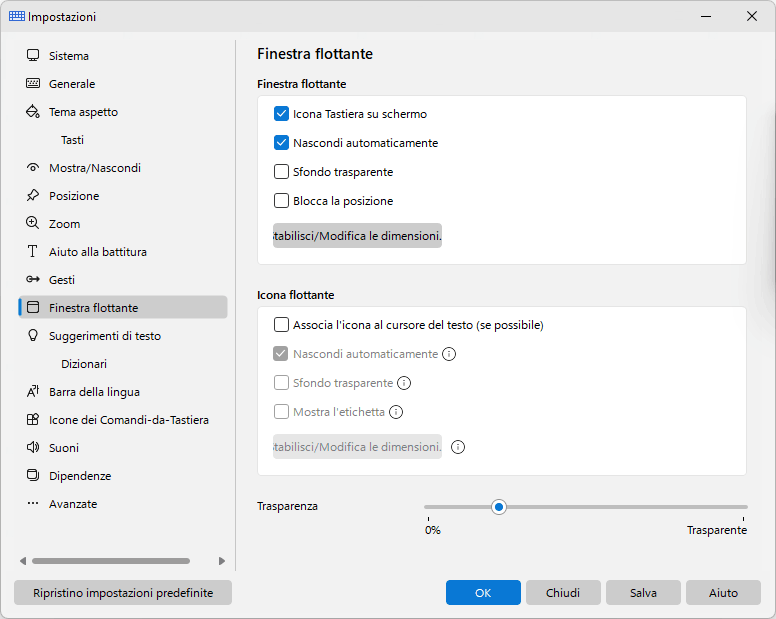
Task: Click the Suggerimenti di testo lightbulb icon
Action: pos(33,335)
